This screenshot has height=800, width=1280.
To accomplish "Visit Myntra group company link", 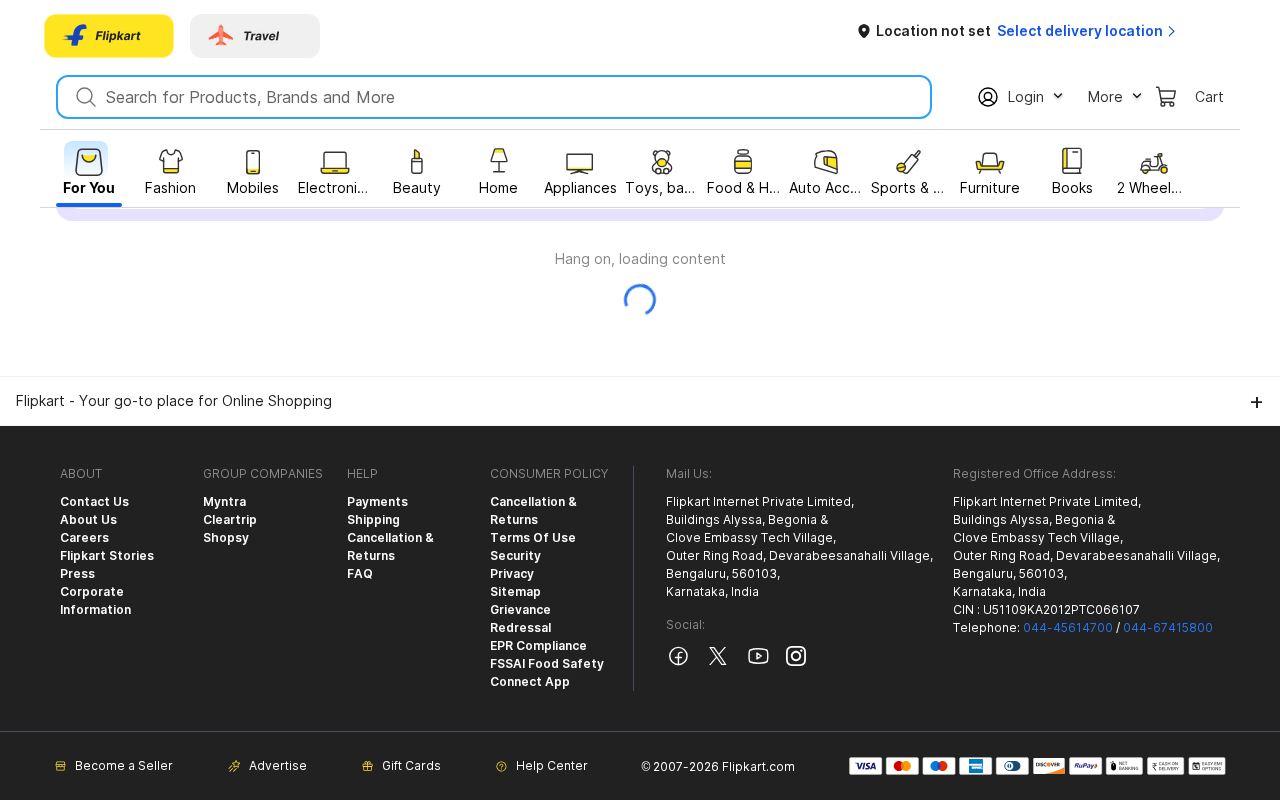I will click(x=224, y=502).
